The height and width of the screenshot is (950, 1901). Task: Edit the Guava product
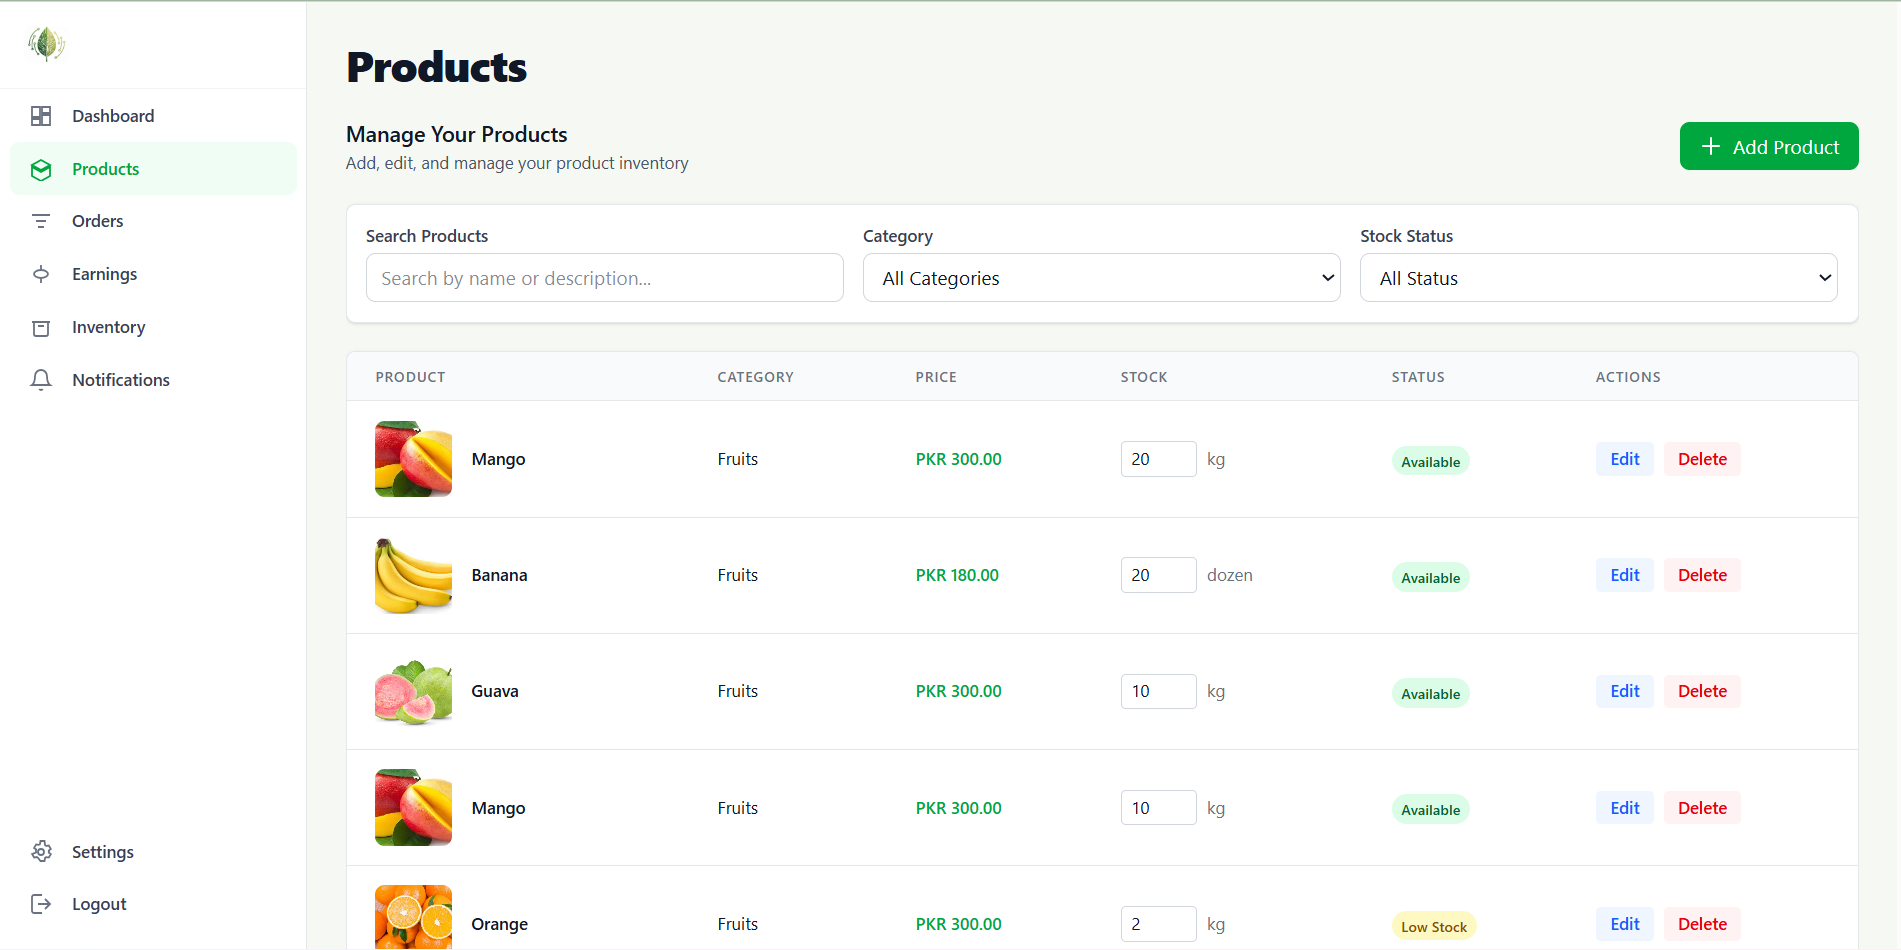[1625, 691]
